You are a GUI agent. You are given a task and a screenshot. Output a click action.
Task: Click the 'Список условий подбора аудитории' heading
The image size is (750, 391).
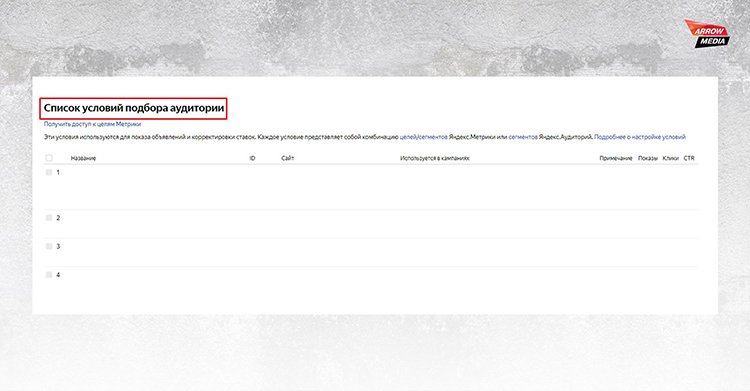[133, 109]
